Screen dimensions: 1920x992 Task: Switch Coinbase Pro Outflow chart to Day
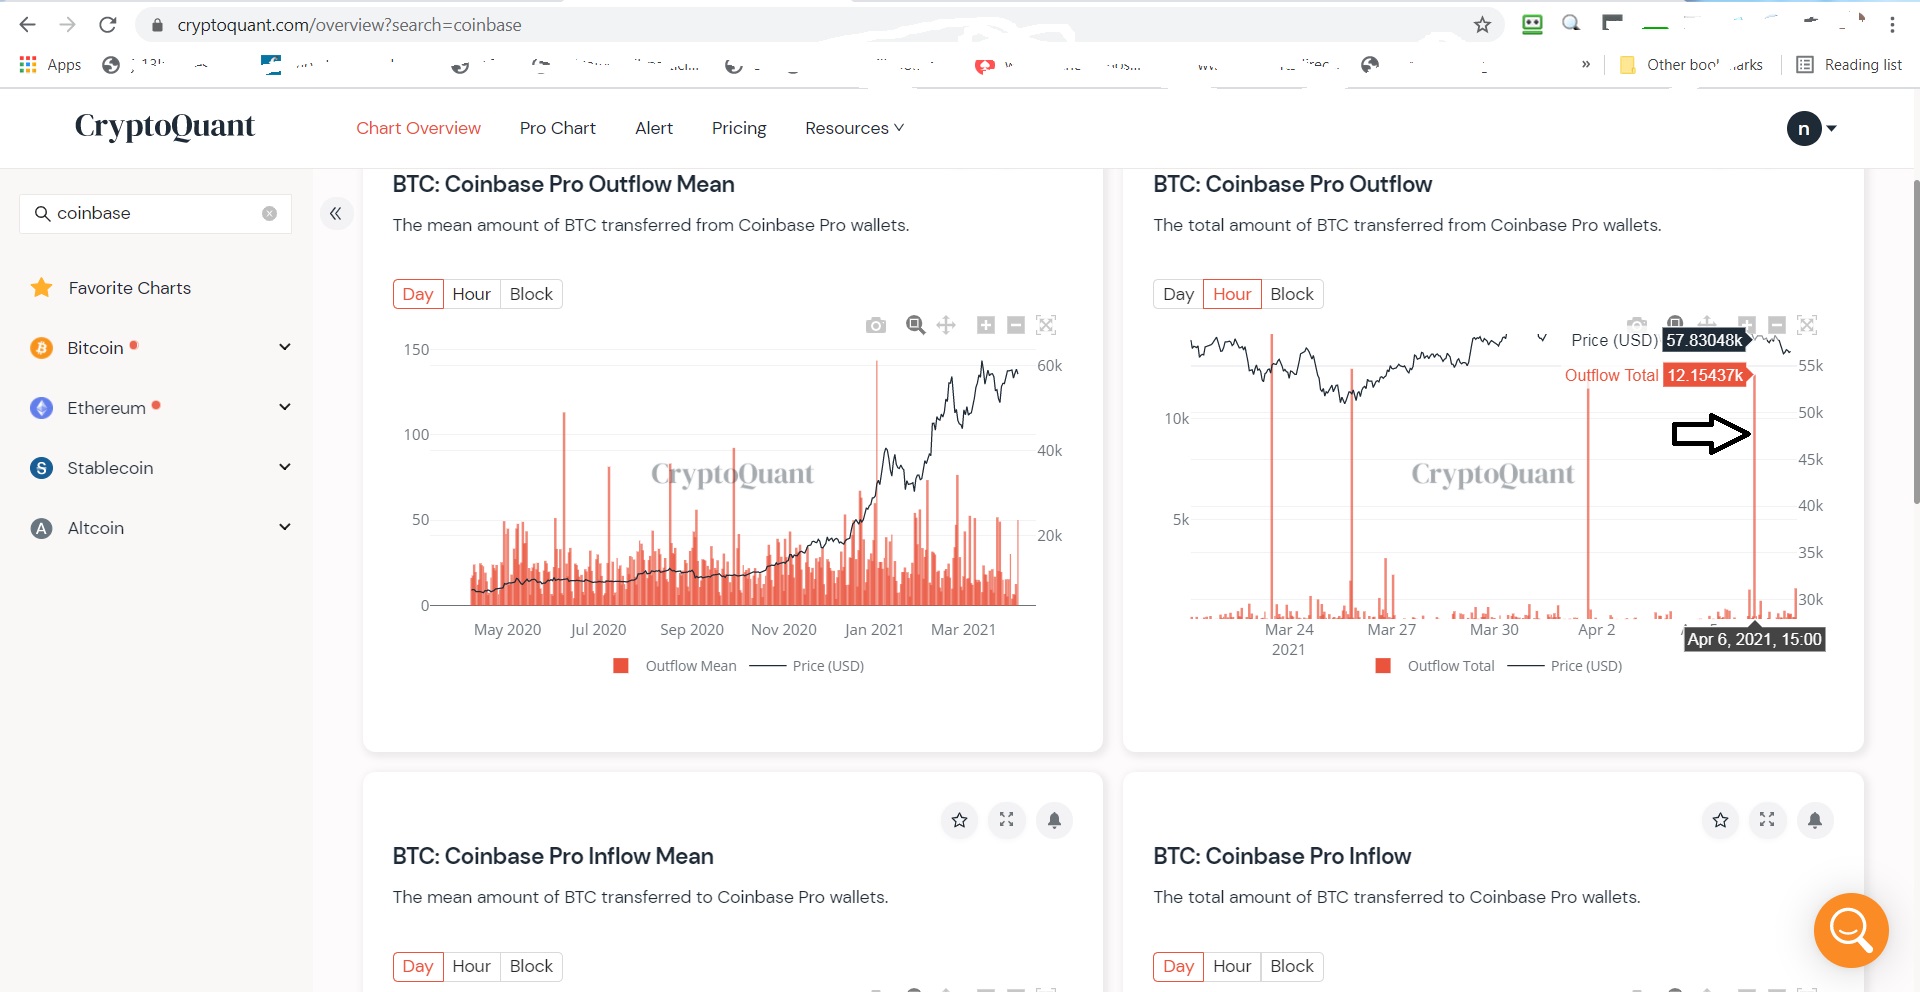click(x=1178, y=294)
